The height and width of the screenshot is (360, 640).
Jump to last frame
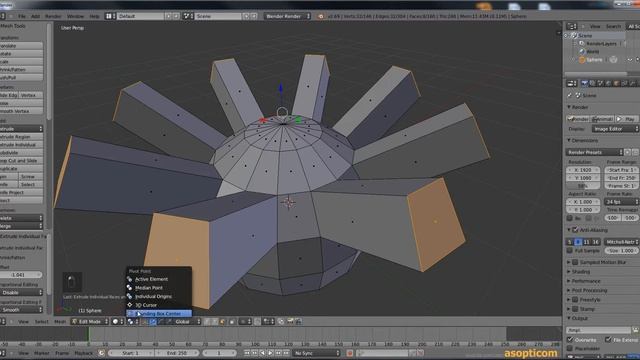coord(286,353)
